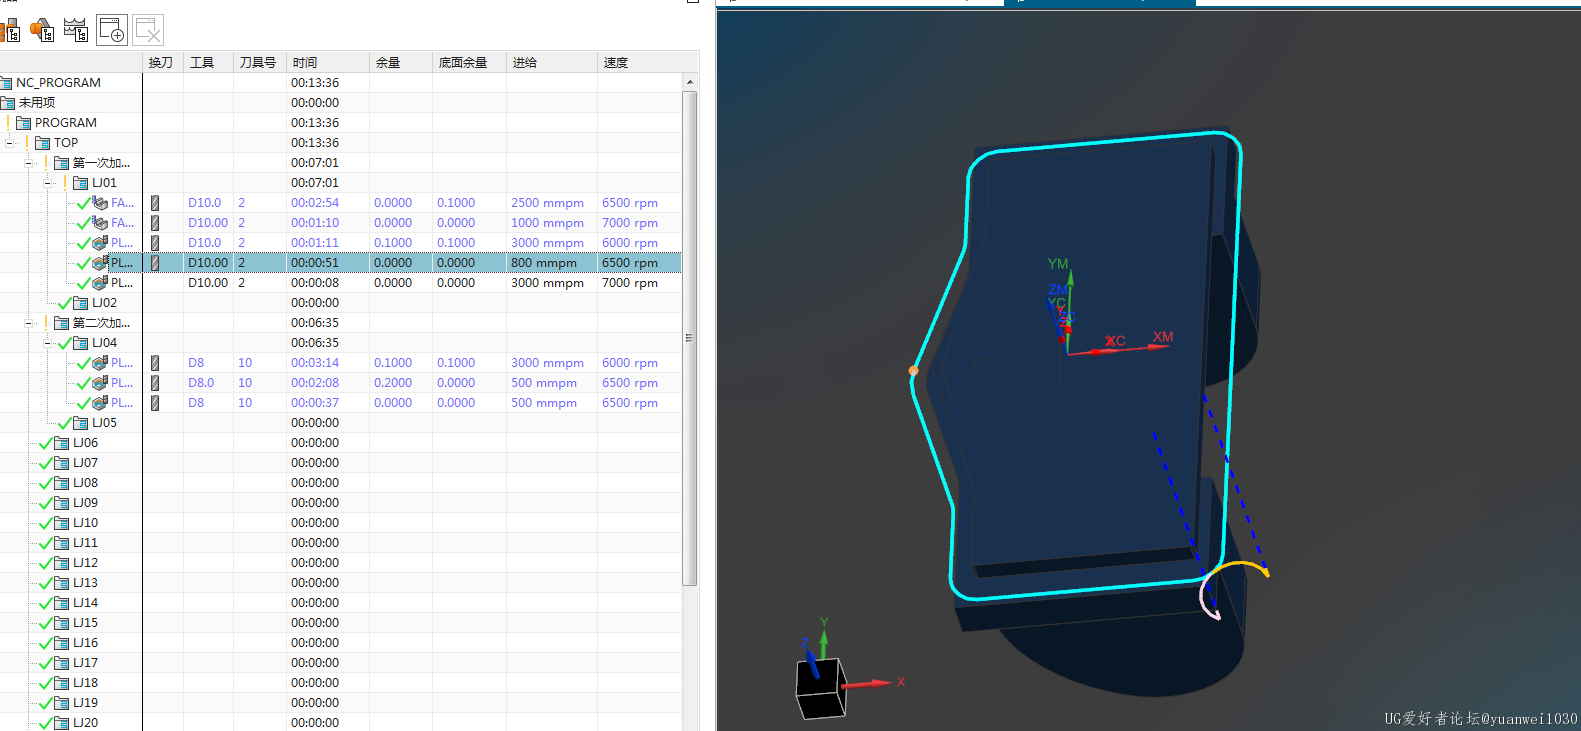This screenshot has width=1581, height=731.
Task: Click the navigator vertical scrollbar thumb
Action: tap(689, 338)
